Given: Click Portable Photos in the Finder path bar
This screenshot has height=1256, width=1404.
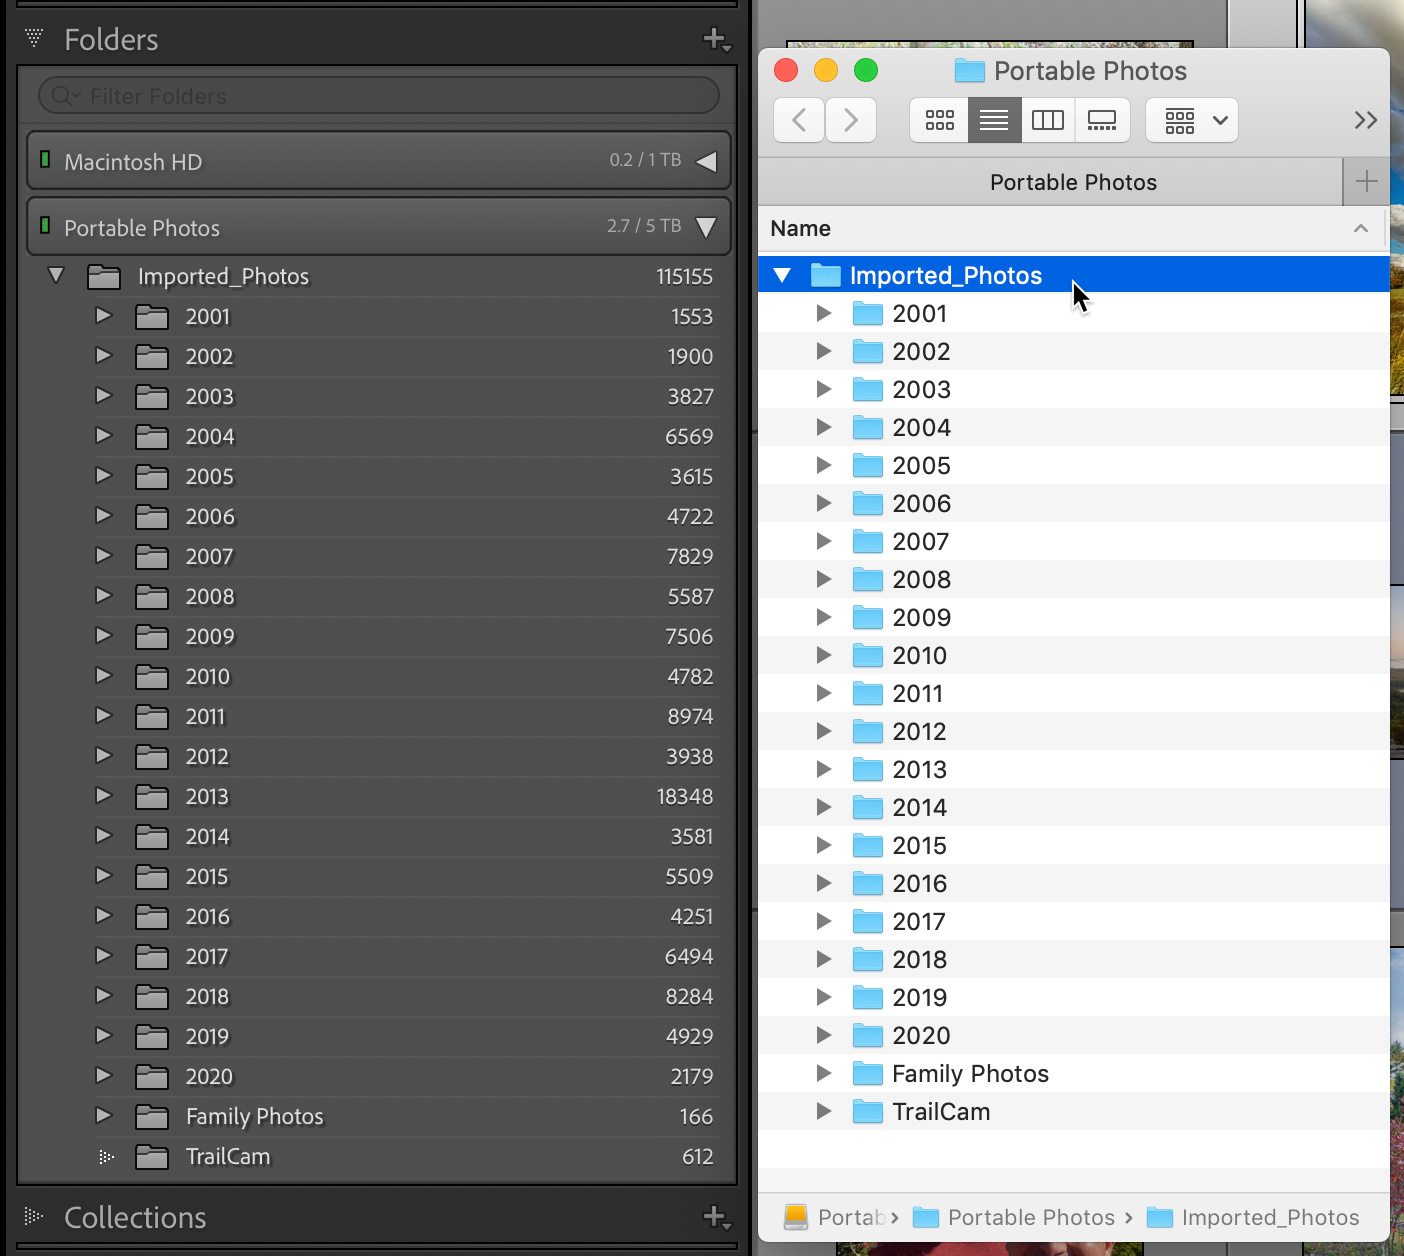Looking at the screenshot, I should (x=1030, y=1217).
